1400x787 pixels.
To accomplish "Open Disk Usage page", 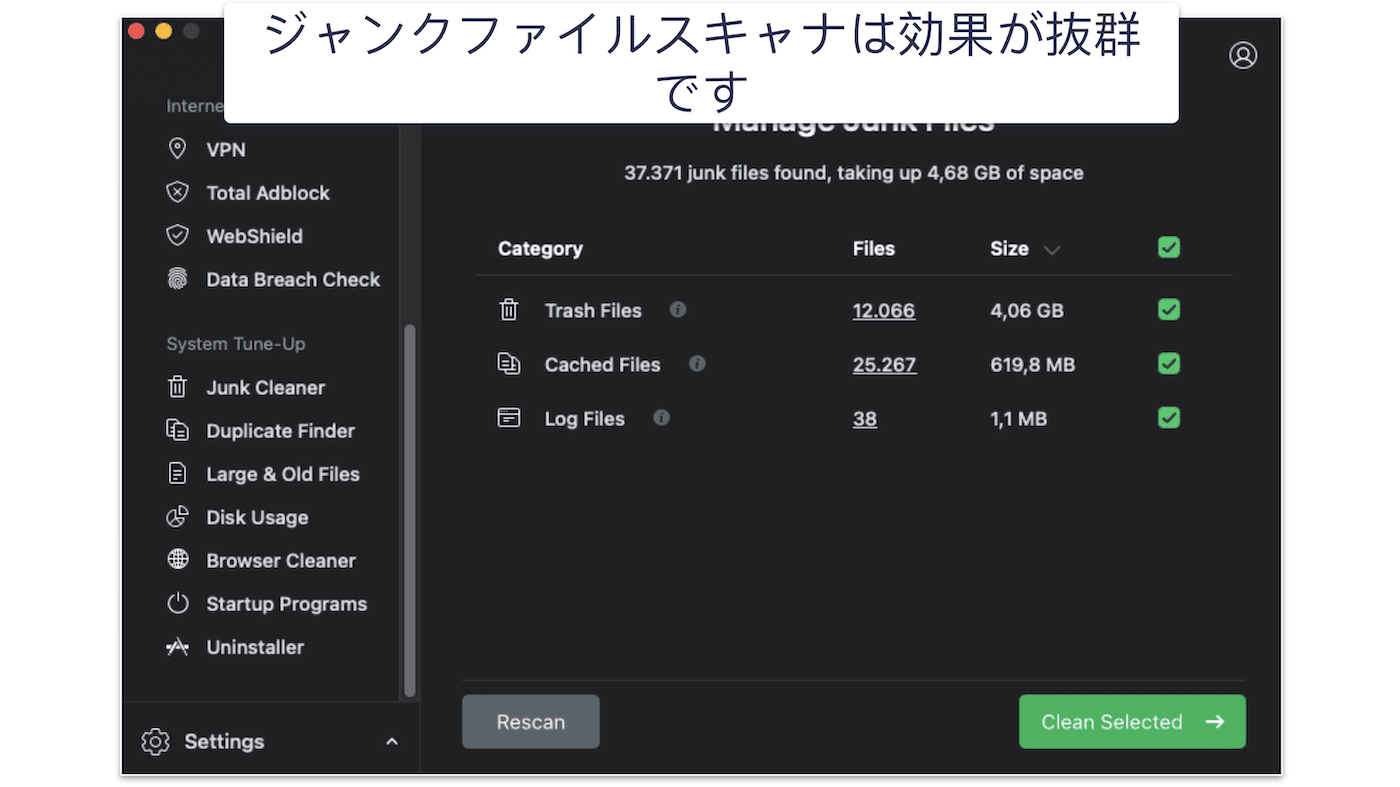I will coord(257,517).
